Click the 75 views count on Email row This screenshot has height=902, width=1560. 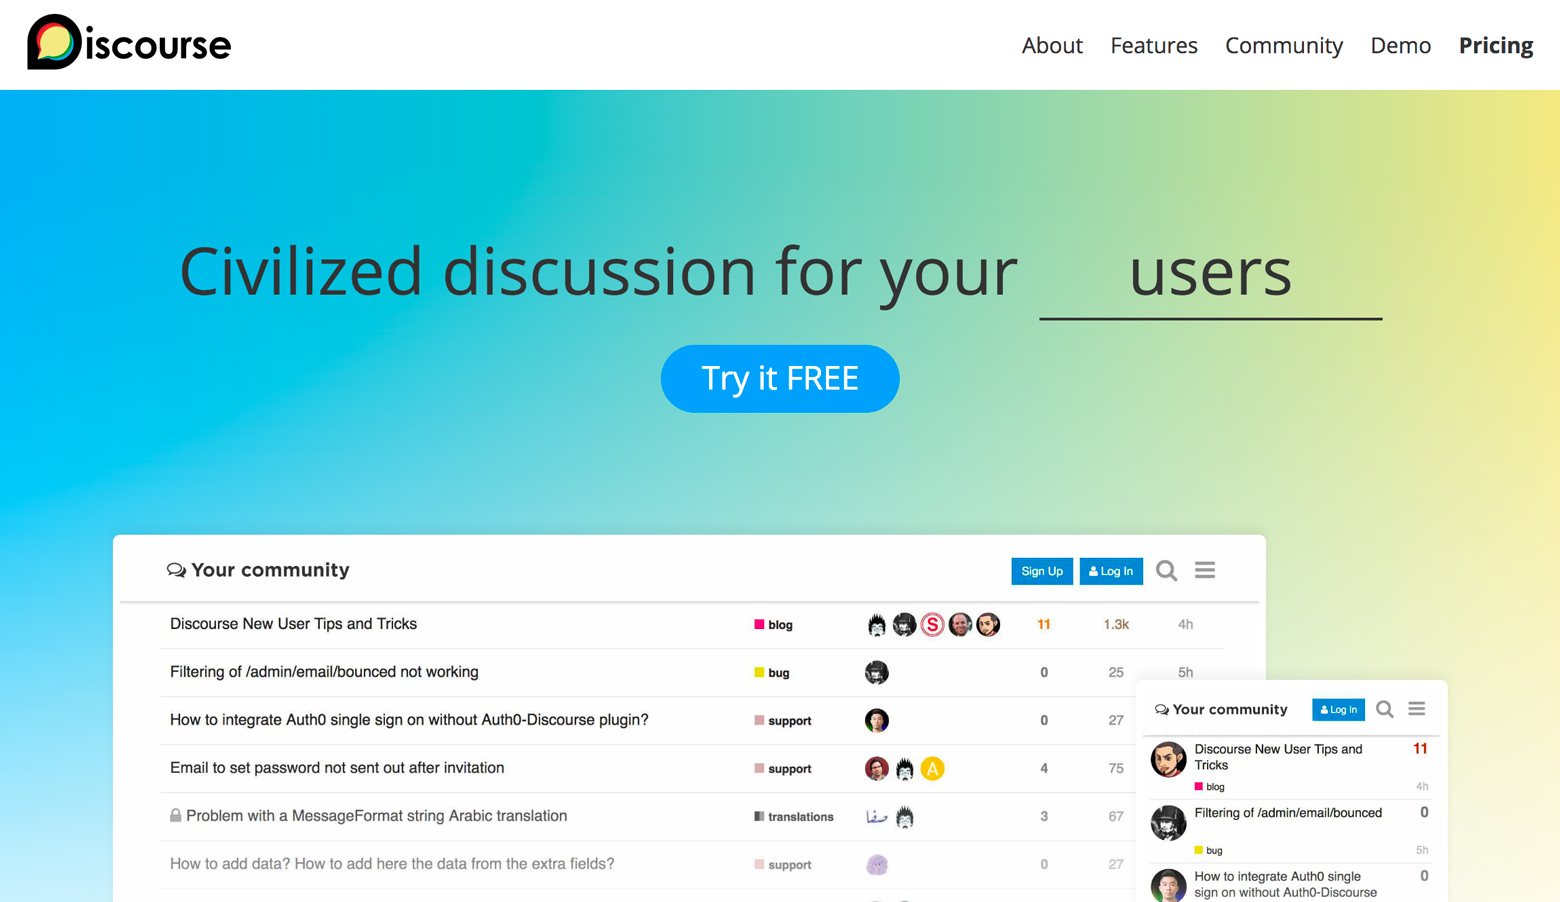tap(1116, 768)
